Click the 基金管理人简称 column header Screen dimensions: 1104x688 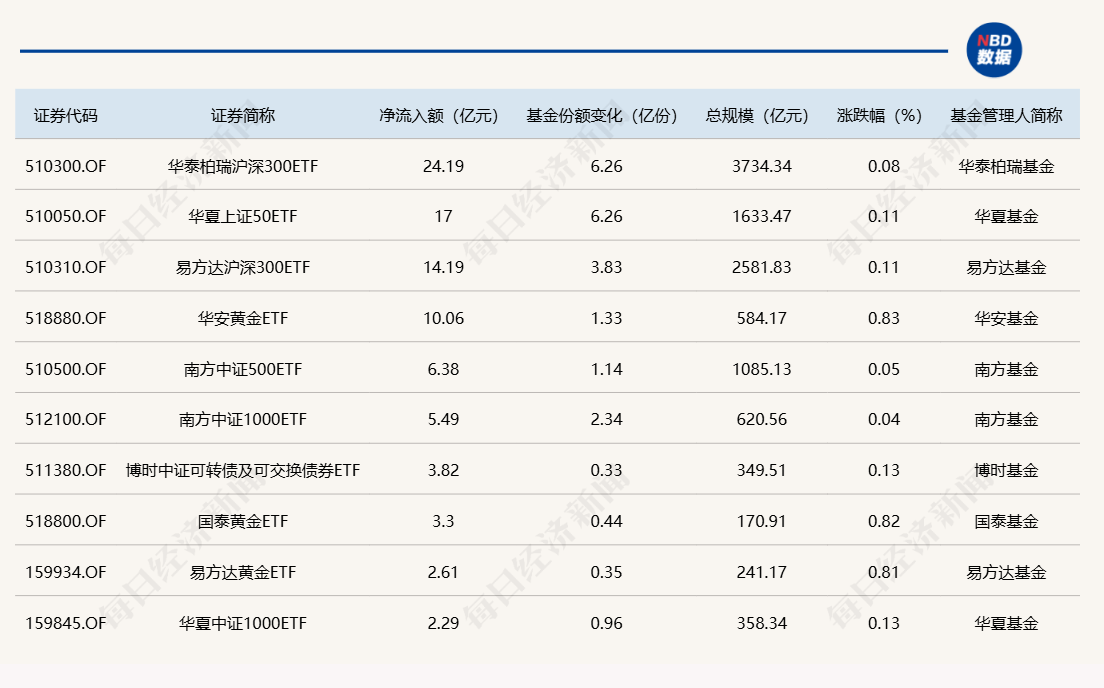(x=1006, y=115)
